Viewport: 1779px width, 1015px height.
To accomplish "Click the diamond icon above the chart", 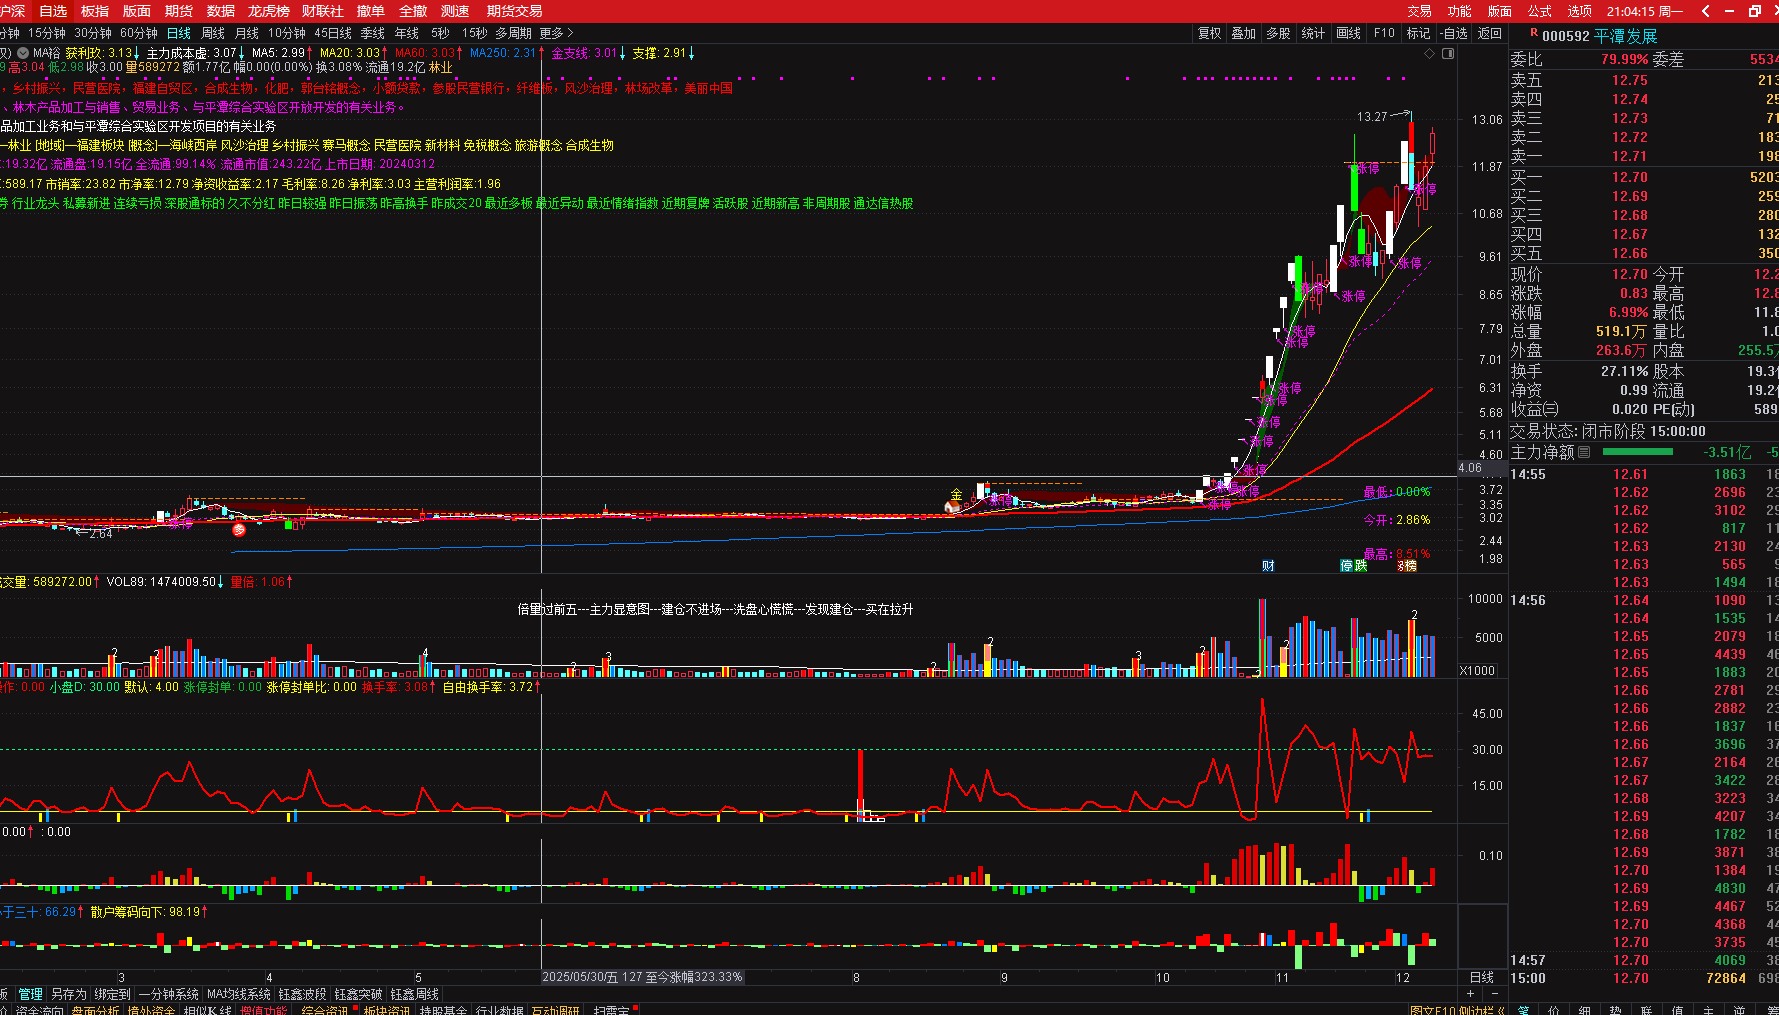I will pyautogui.click(x=1429, y=53).
